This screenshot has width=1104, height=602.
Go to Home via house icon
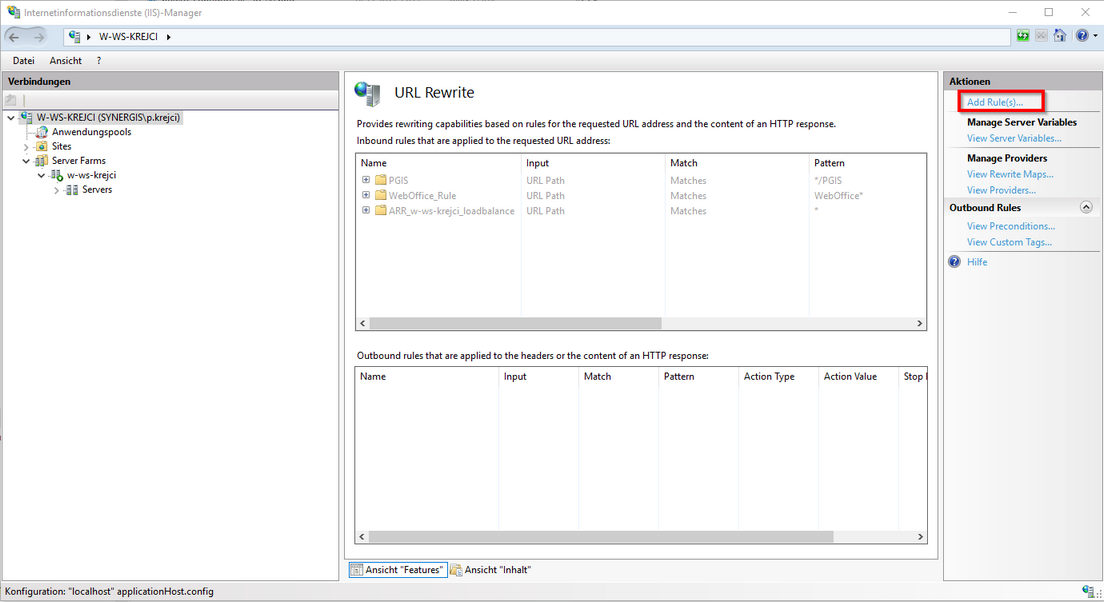coord(1060,36)
